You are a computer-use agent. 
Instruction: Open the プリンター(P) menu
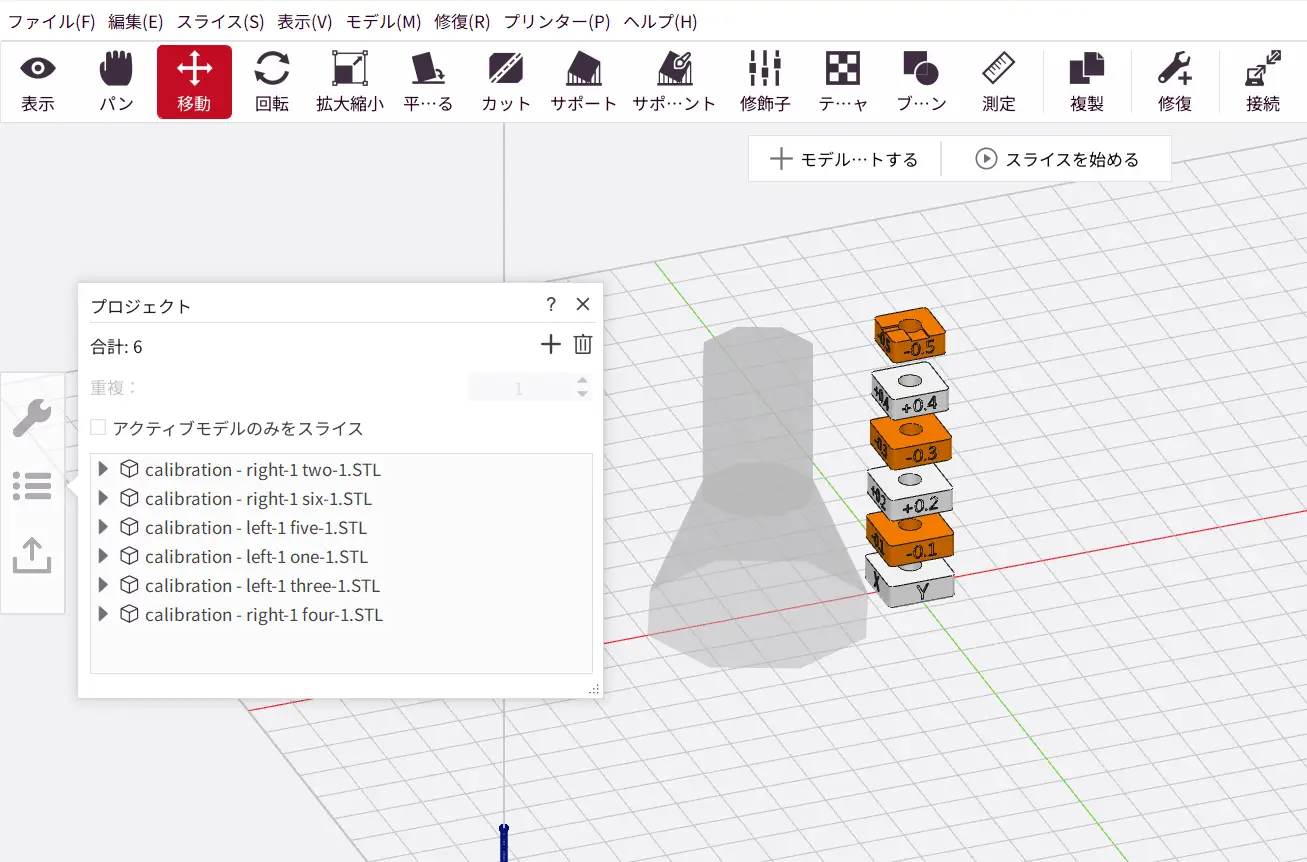coord(557,21)
